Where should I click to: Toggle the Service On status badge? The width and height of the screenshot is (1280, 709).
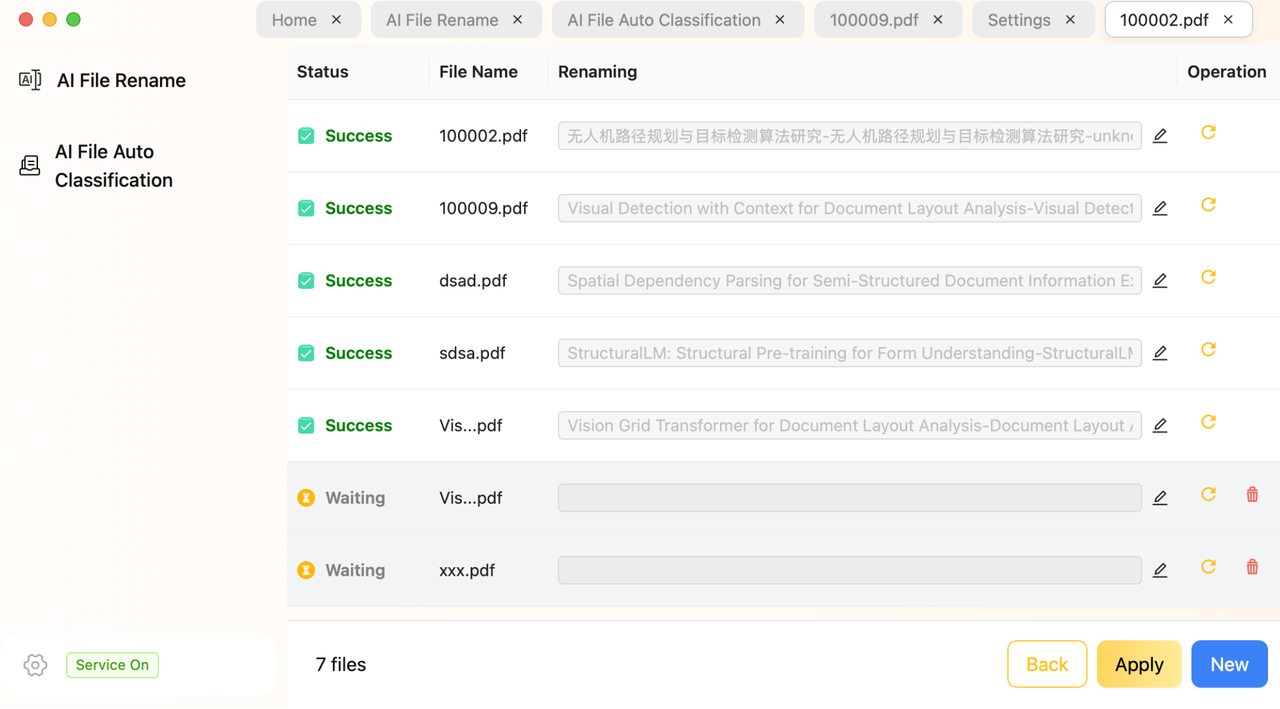(112, 665)
